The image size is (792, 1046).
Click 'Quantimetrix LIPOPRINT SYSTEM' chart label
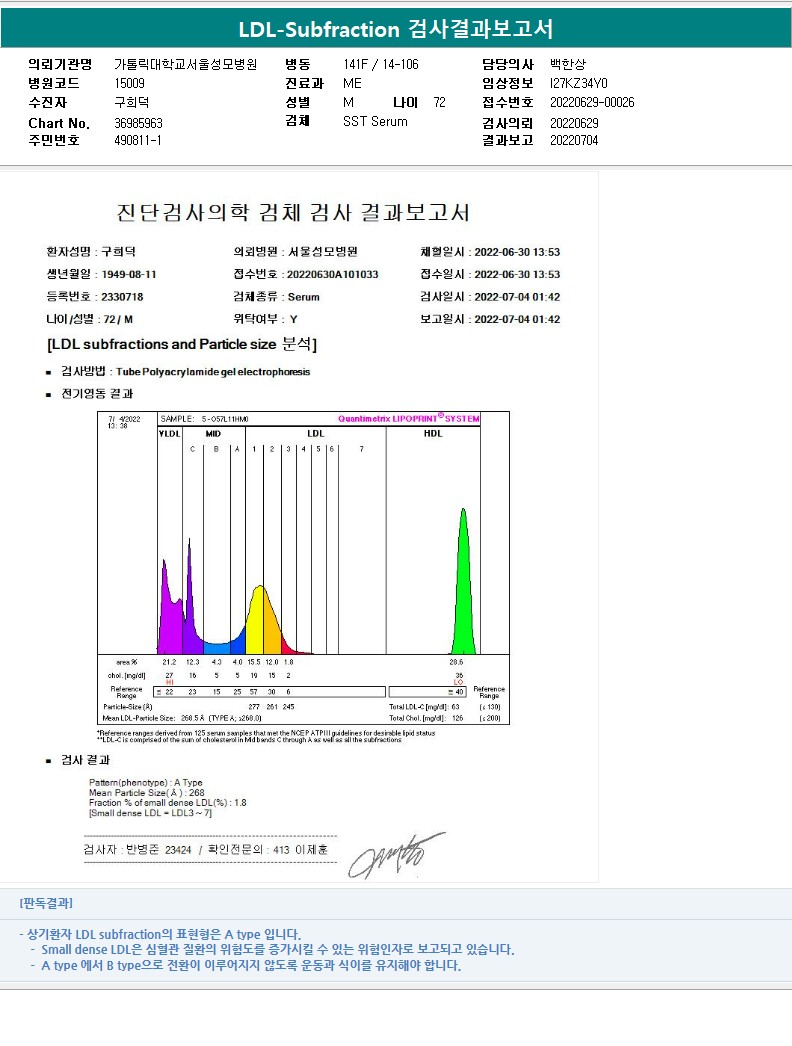click(408, 418)
